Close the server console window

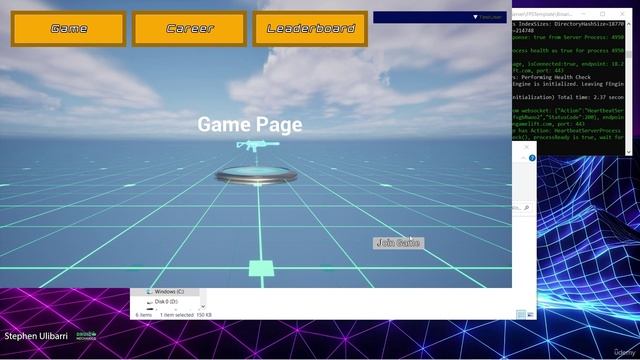click(622, 14)
